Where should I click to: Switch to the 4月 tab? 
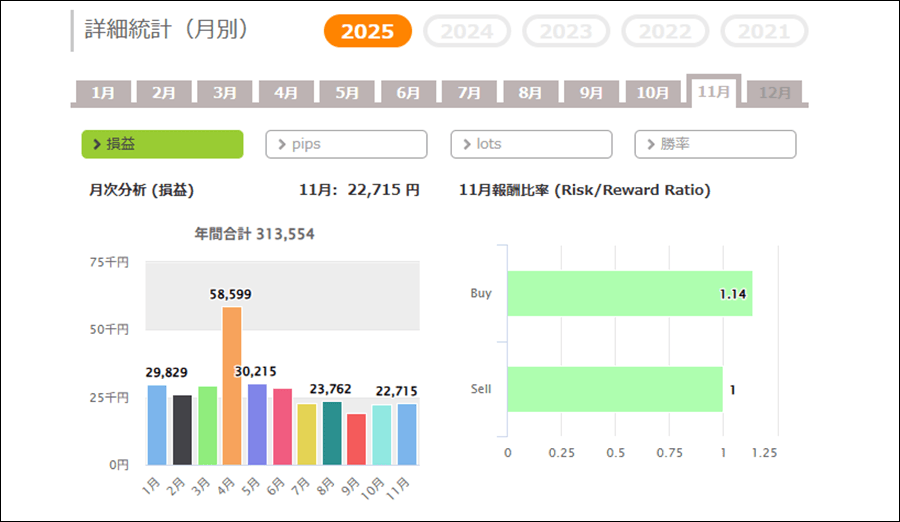[286, 93]
